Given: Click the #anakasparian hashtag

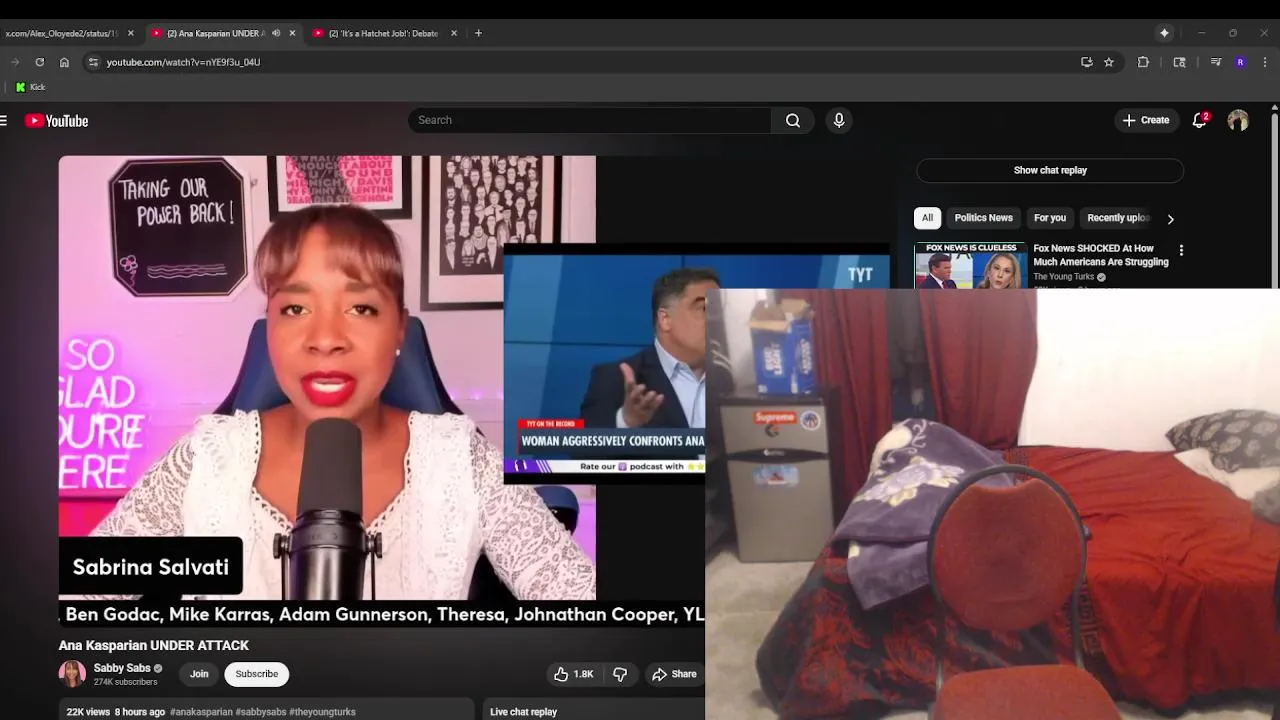Looking at the screenshot, I should 201,712.
